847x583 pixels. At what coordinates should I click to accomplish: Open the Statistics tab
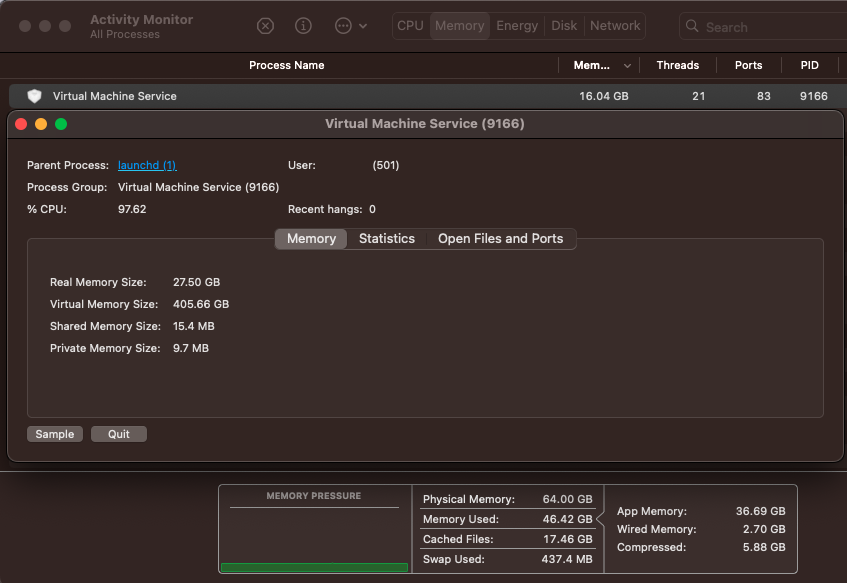tap(387, 239)
